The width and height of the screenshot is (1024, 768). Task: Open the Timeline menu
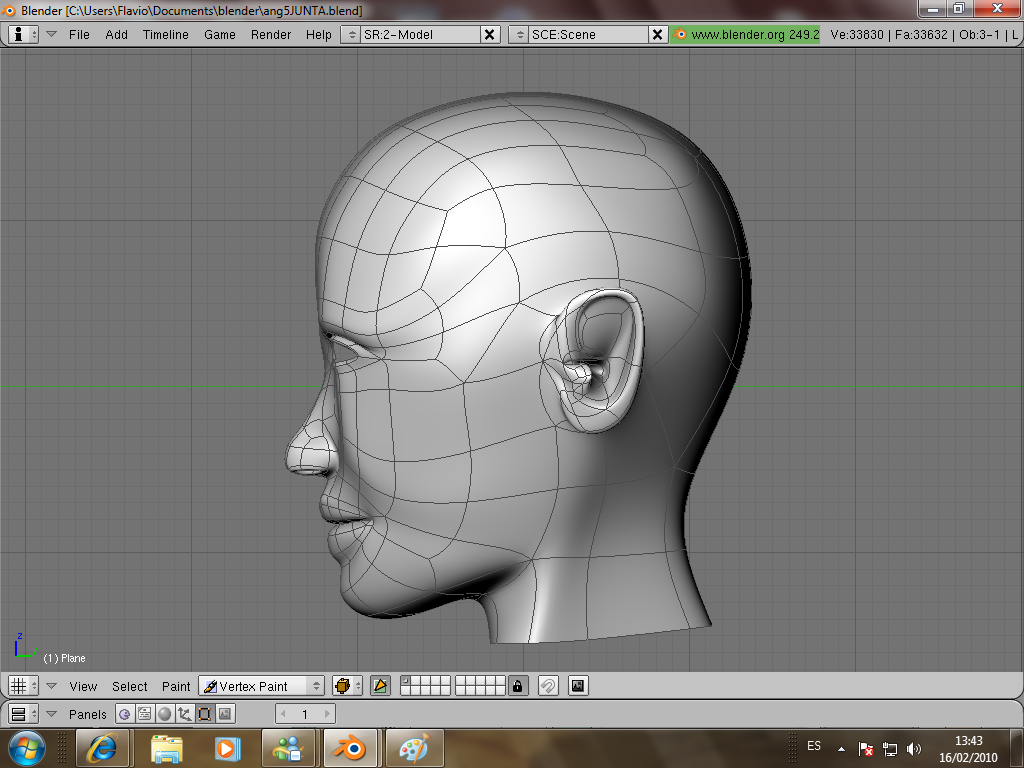[x=165, y=35]
